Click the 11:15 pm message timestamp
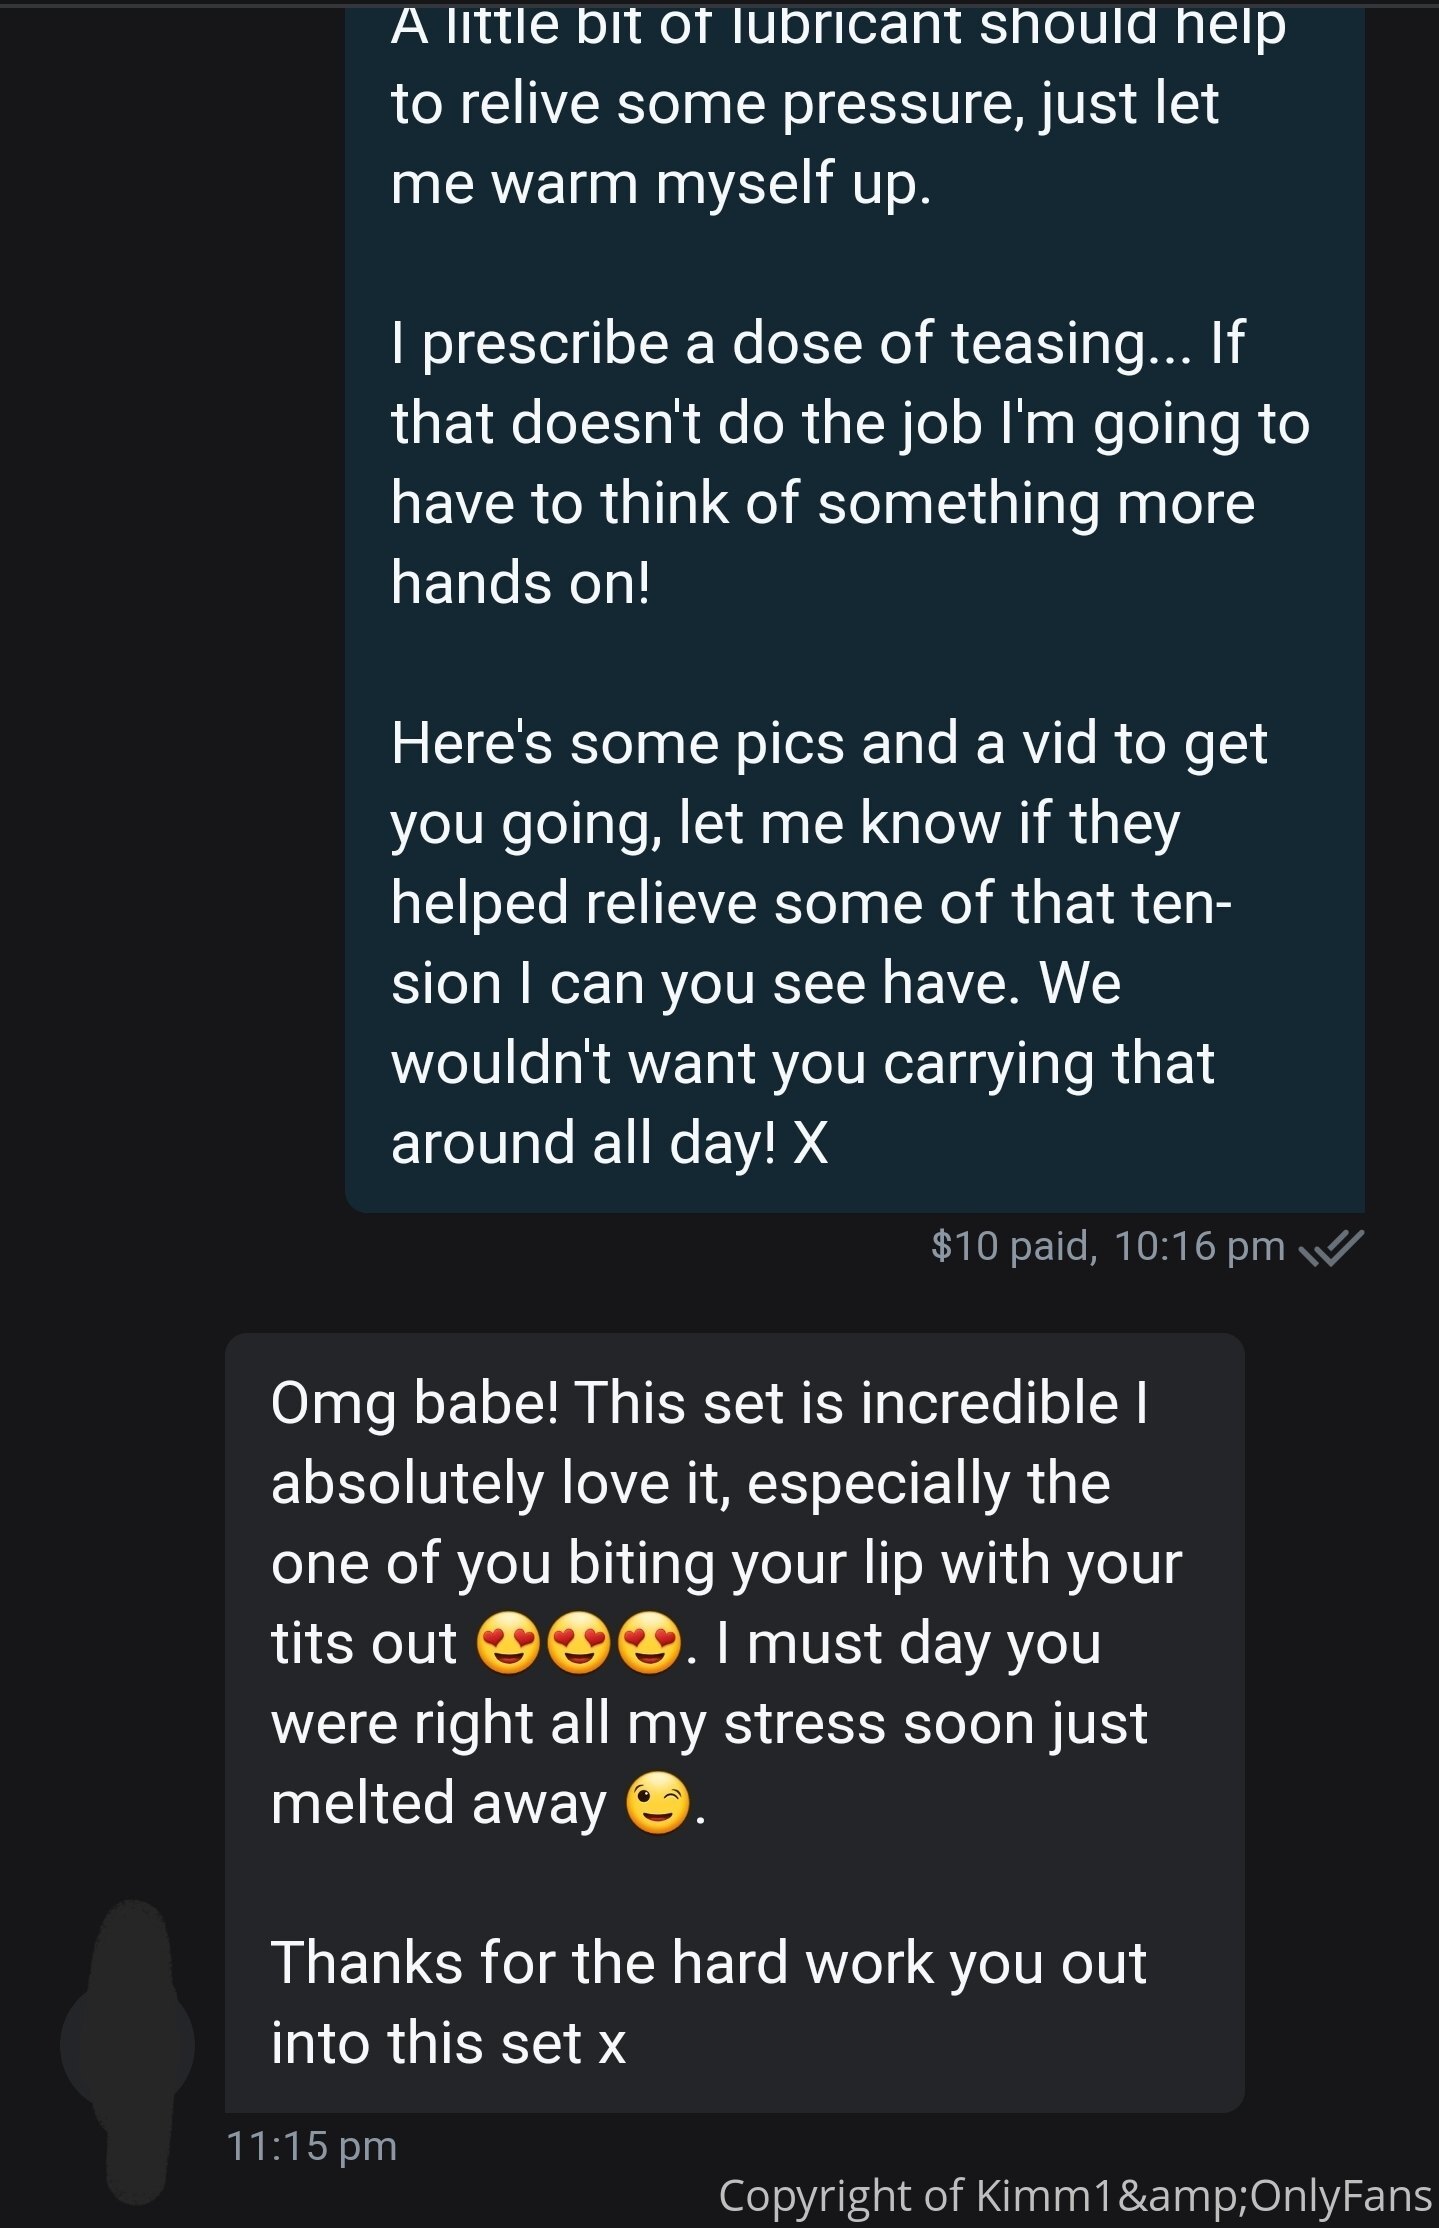Image resolution: width=1439 pixels, height=2228 pixels. coord(312,2146)
